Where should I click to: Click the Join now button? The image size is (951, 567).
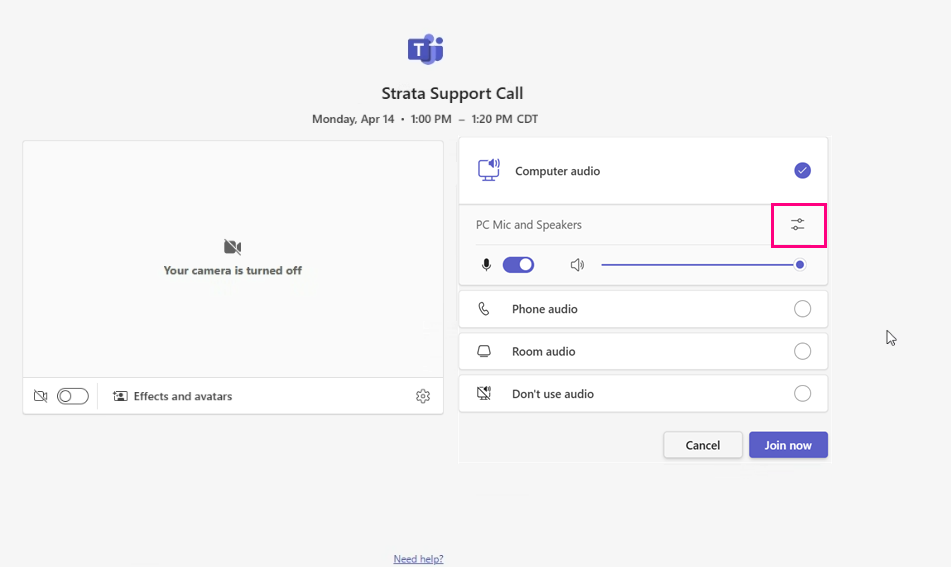click(788, 445)
